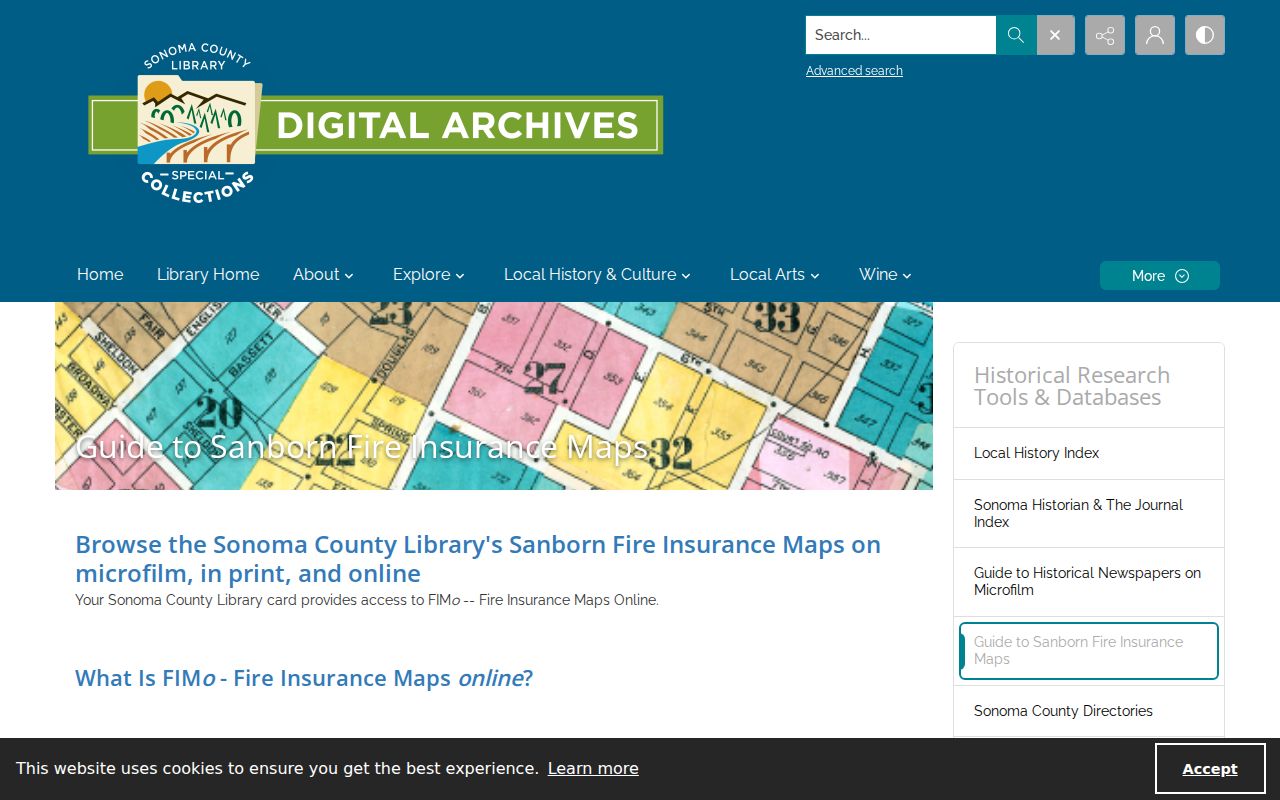Expand the Local Arts menu
Screen dimensions: 1280x800
775,274
